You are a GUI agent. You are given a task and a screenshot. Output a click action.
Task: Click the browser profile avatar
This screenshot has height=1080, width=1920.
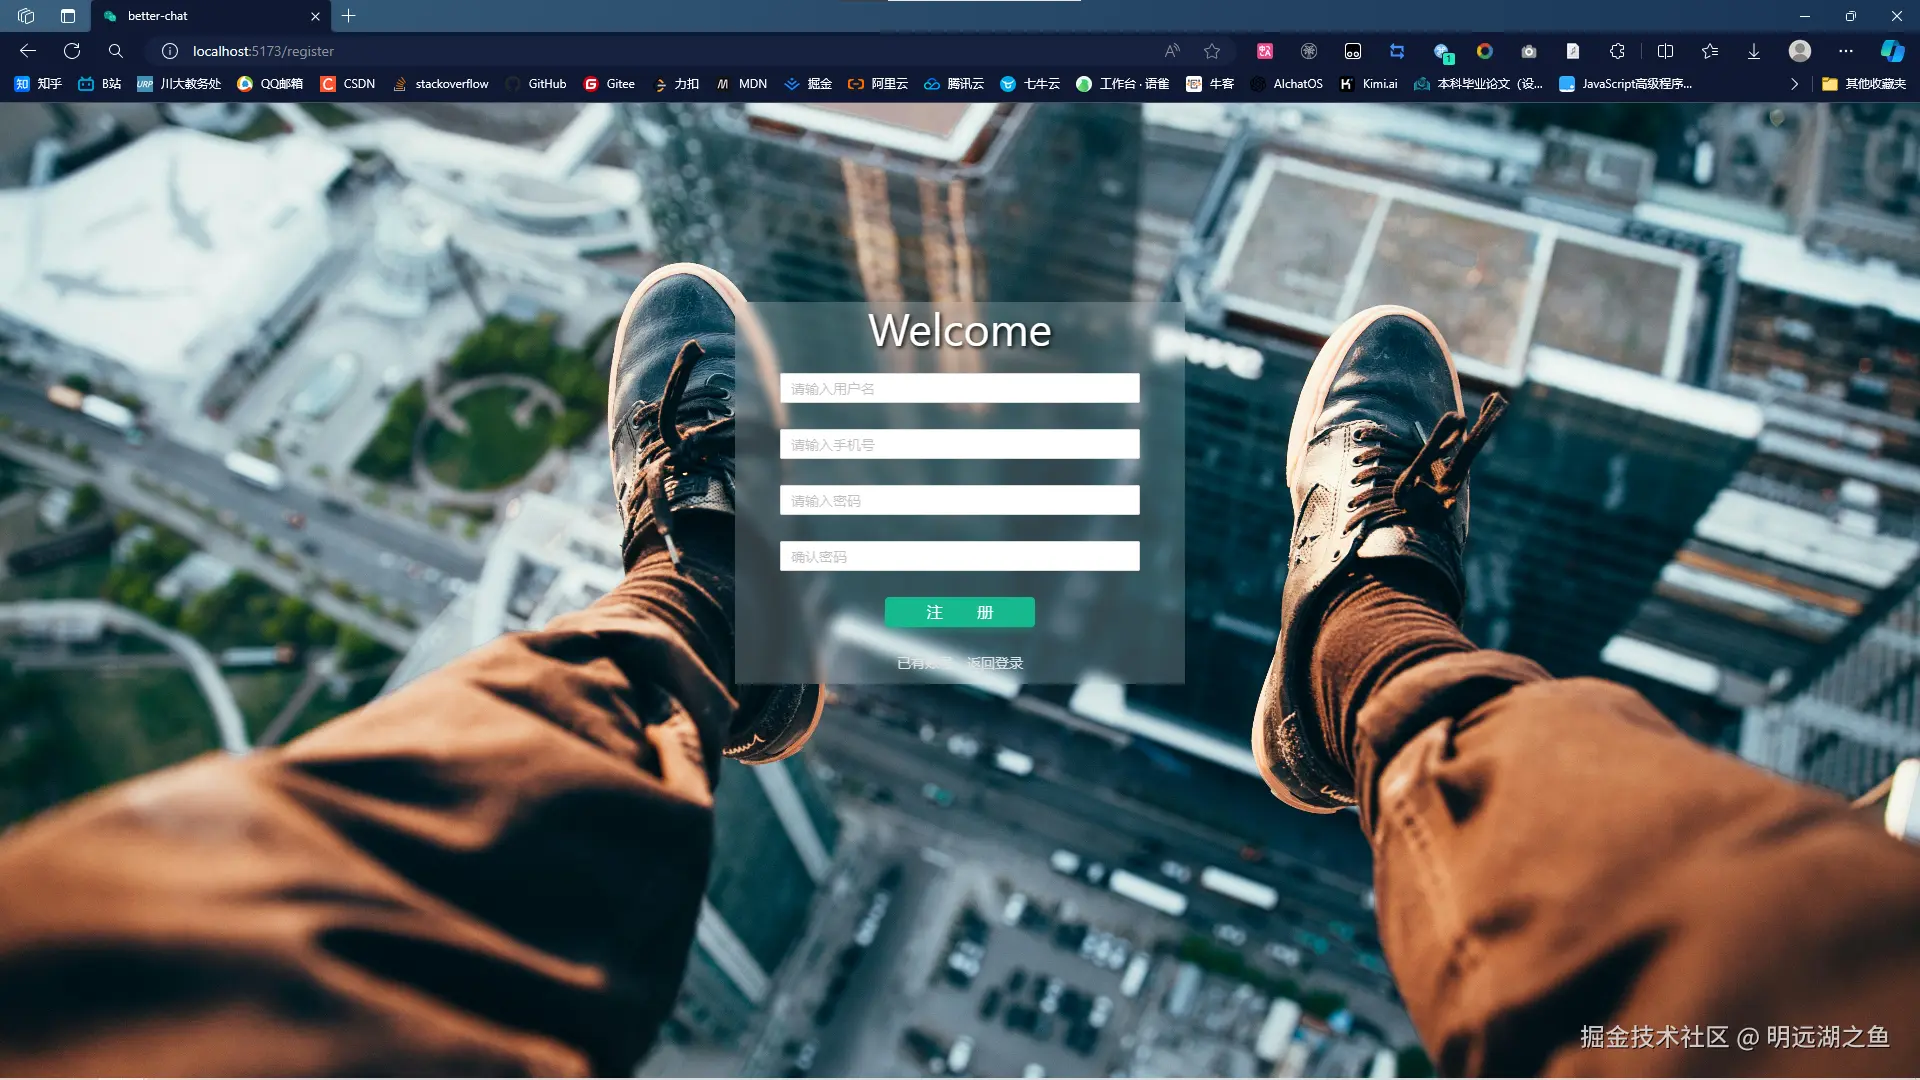(1799, 51)
